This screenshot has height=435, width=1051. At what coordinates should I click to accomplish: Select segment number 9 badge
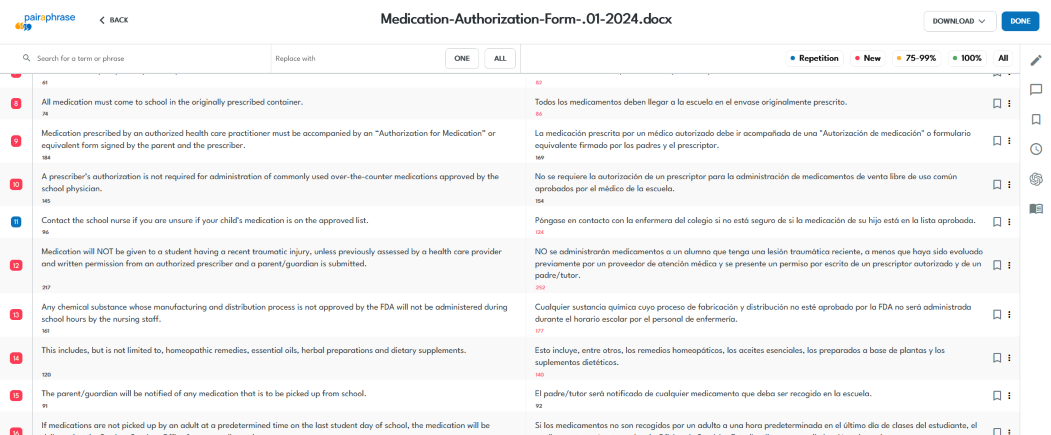16,141
